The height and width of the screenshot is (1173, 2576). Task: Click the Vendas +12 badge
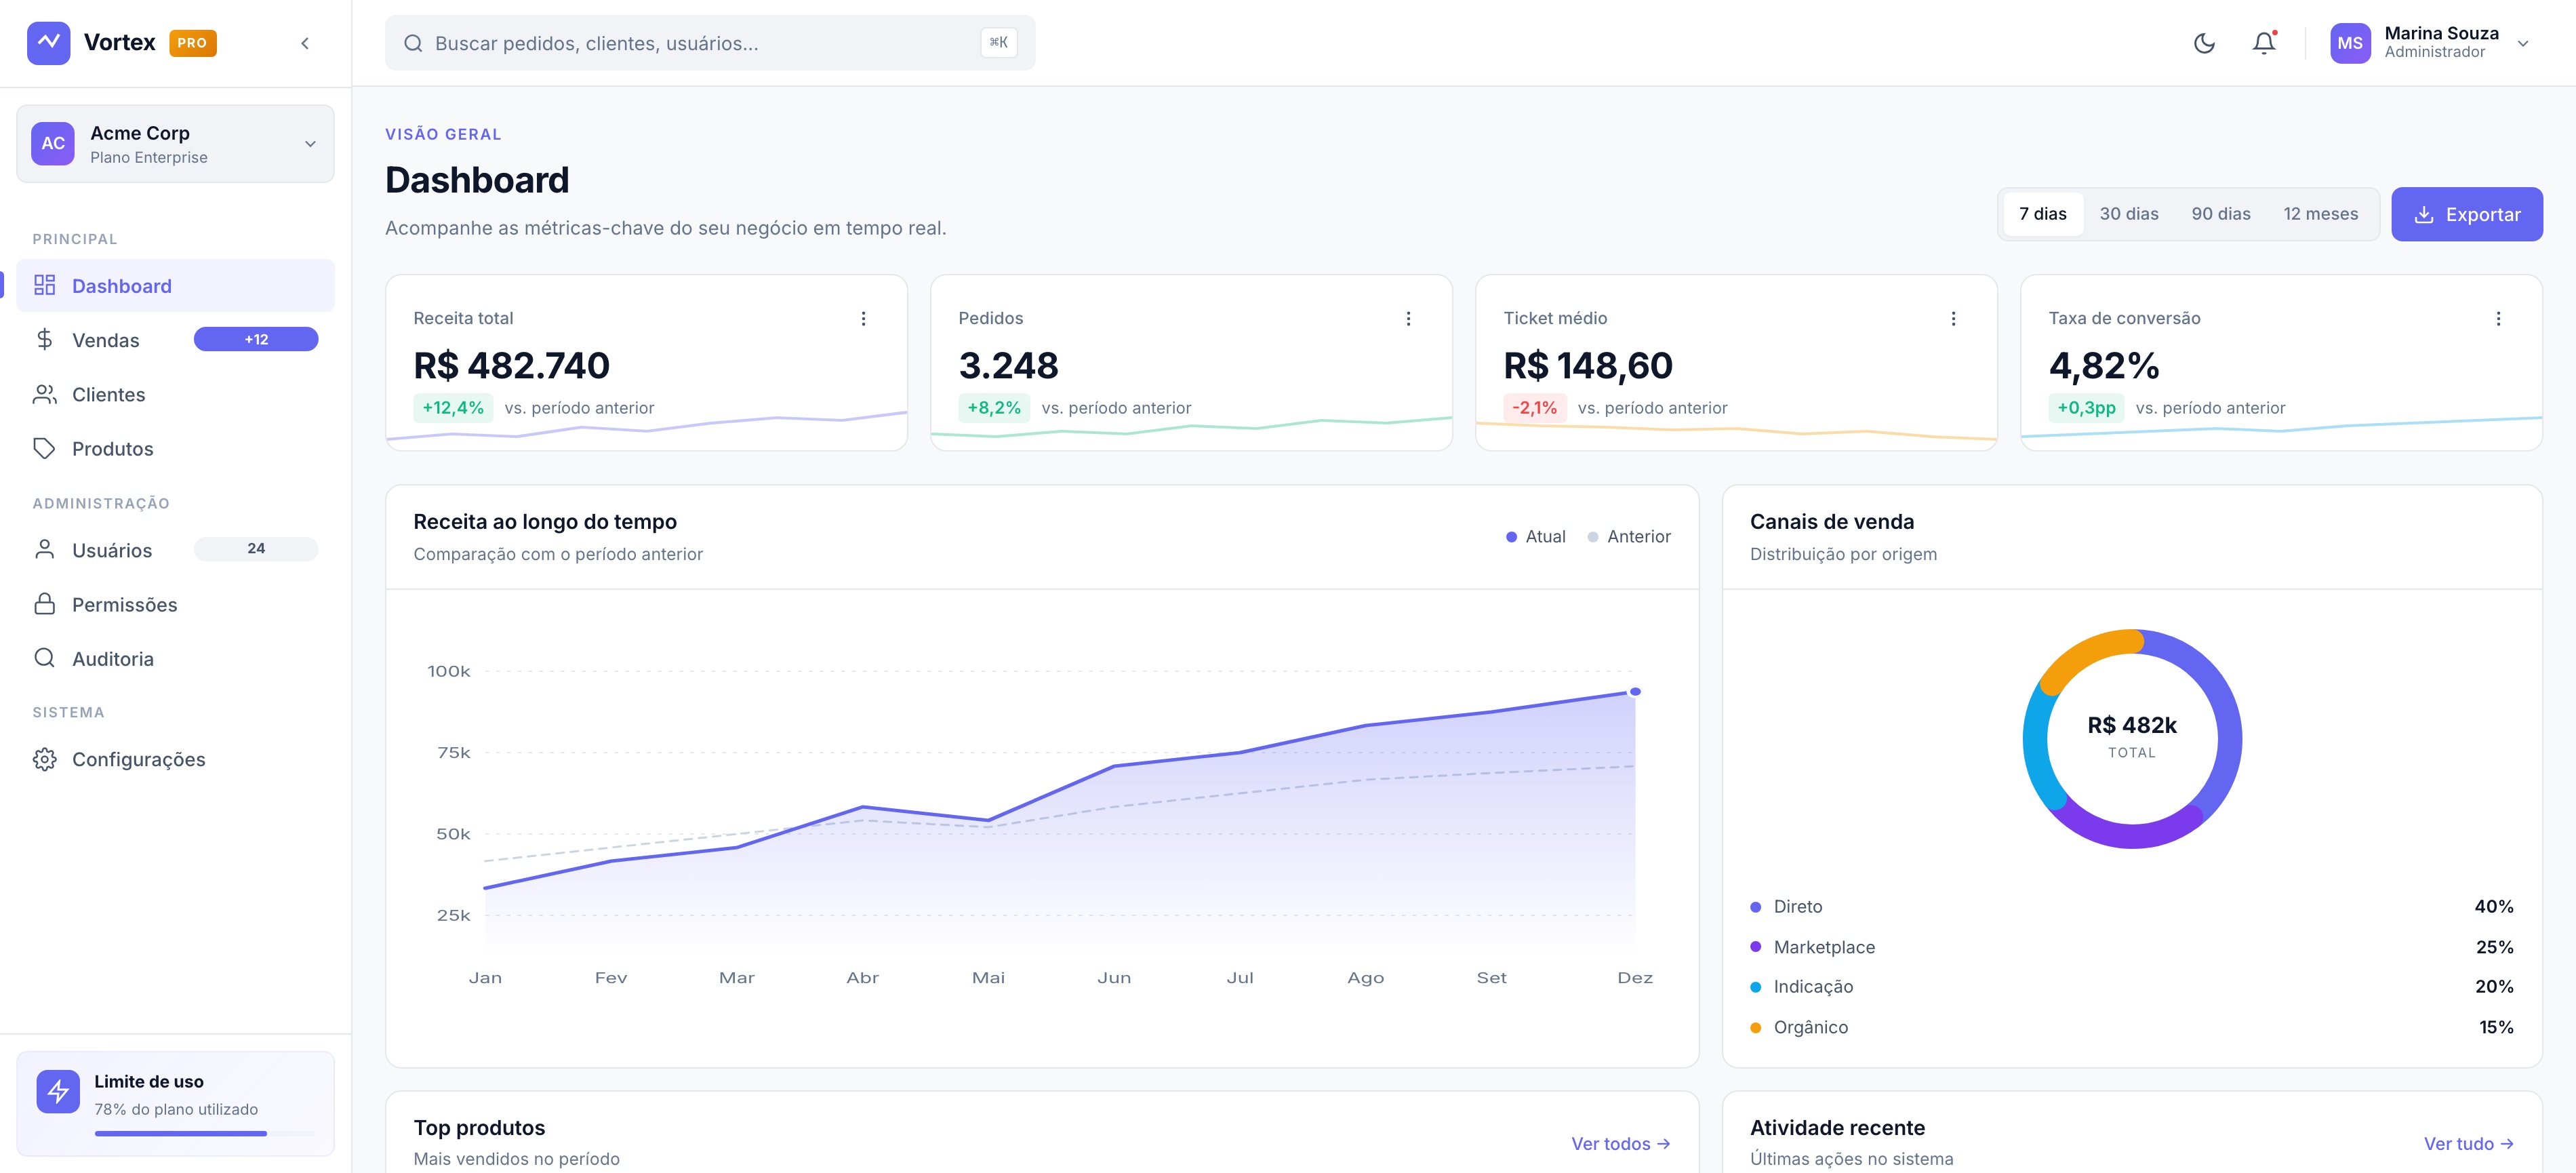point(256,339)
